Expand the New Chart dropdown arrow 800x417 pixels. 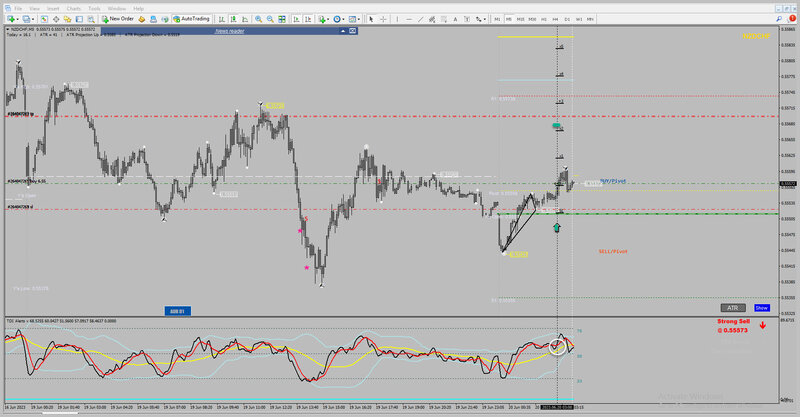point(17,19)
